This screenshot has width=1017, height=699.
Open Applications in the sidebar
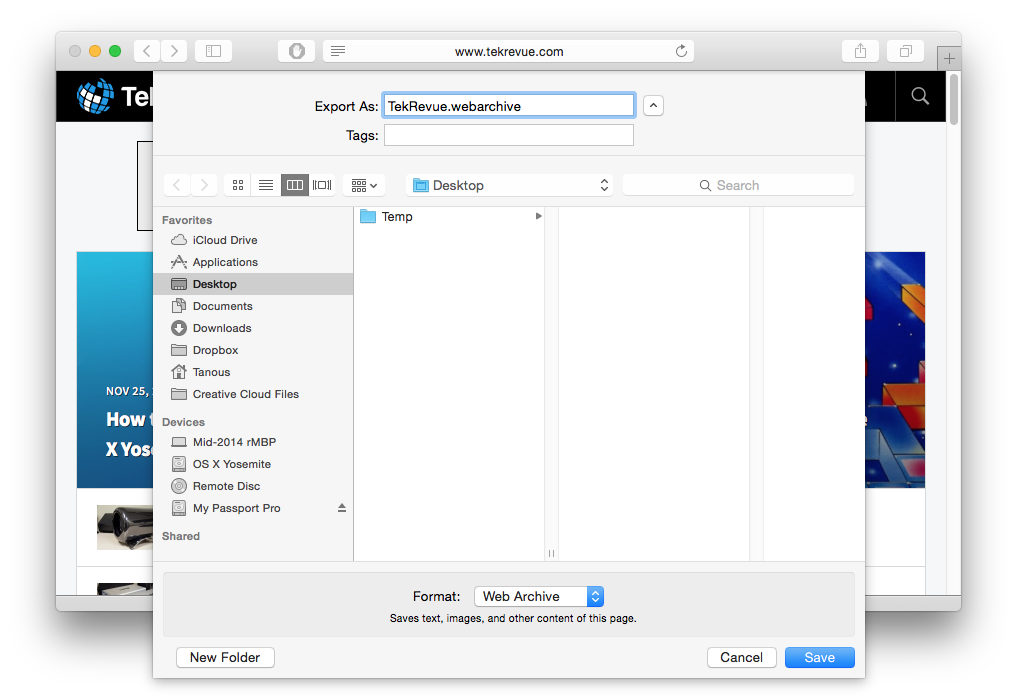click(x=254, y=262)
